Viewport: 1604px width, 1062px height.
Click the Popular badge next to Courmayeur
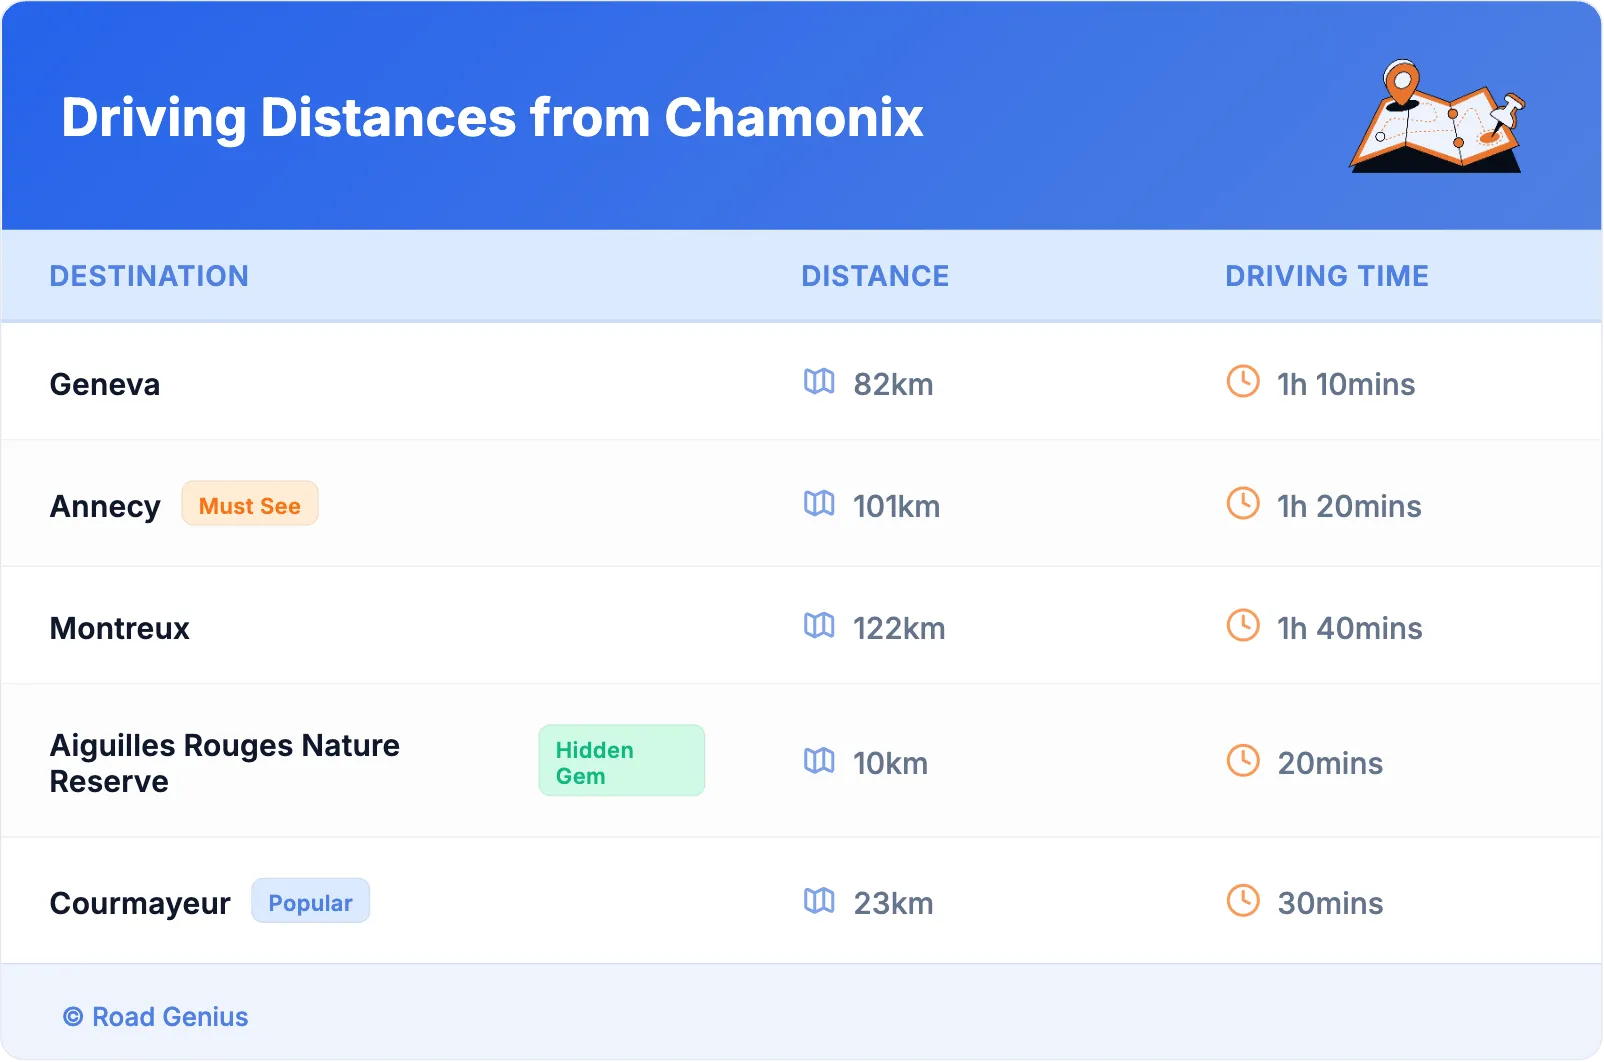coord(310,901)
